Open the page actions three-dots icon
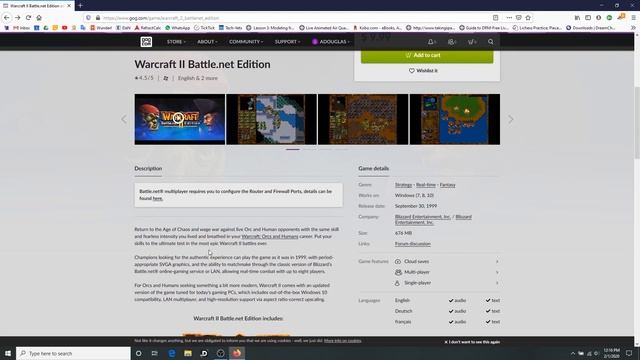Image resolution: width=640 pixels, height=360 pixels. pos(509,18)
